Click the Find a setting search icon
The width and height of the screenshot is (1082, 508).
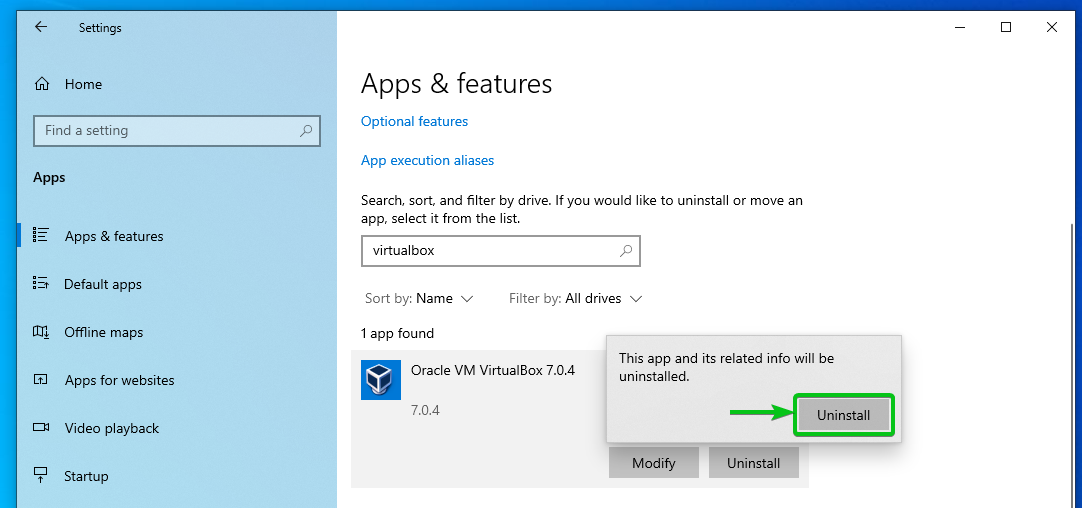point(306,130)
